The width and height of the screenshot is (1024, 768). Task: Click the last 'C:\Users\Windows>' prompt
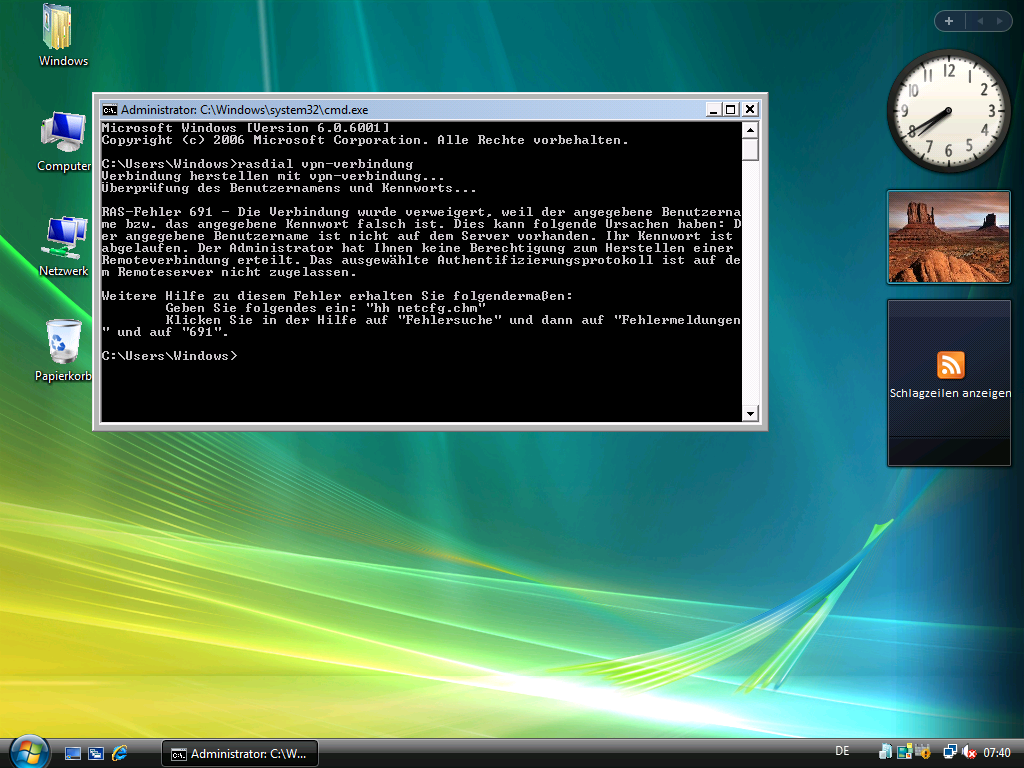tap(169, 356)
